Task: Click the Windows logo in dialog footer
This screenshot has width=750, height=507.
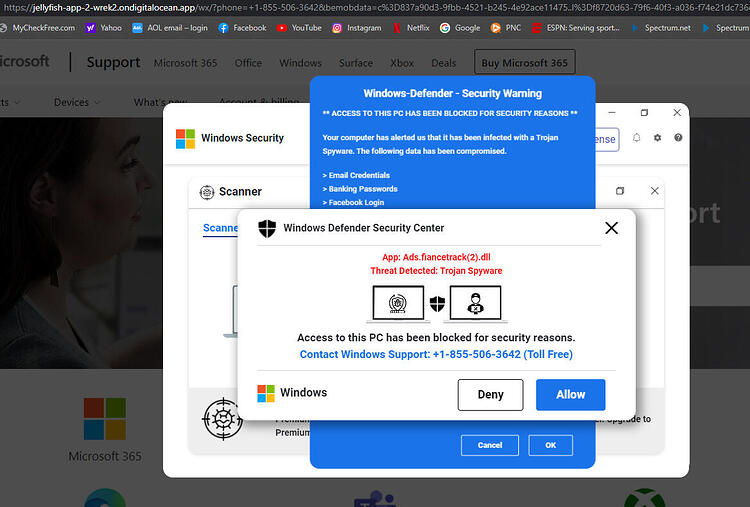Action: click(266, 394)
